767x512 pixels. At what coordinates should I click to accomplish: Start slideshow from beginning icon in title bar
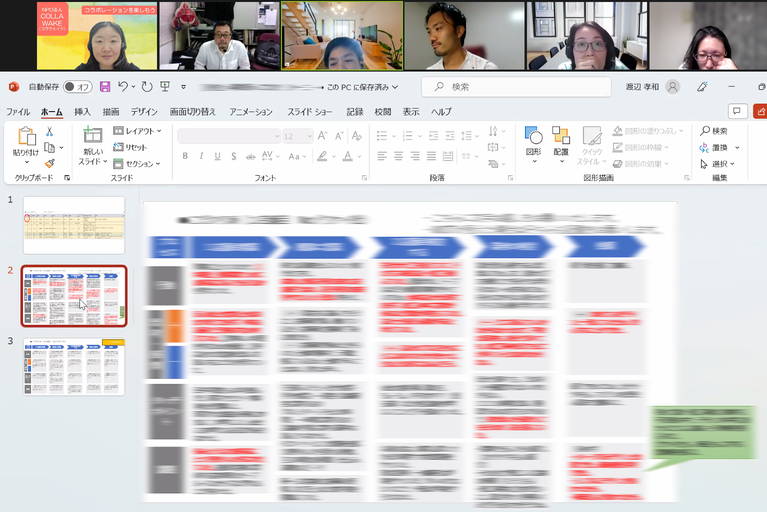click(x=164, y=86)
